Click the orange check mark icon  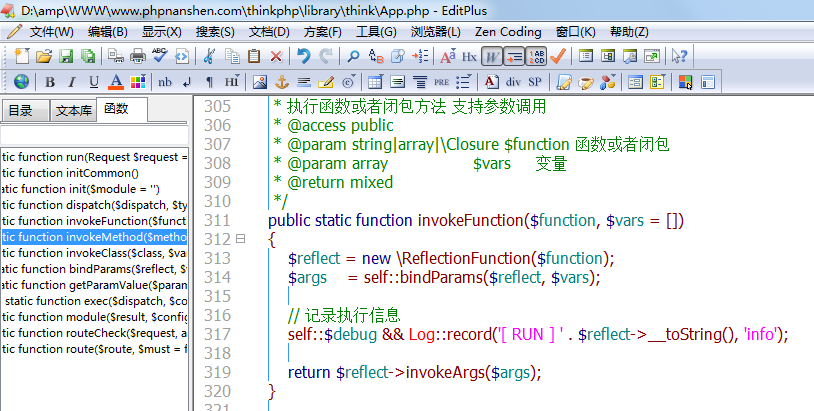click(558, 56)
